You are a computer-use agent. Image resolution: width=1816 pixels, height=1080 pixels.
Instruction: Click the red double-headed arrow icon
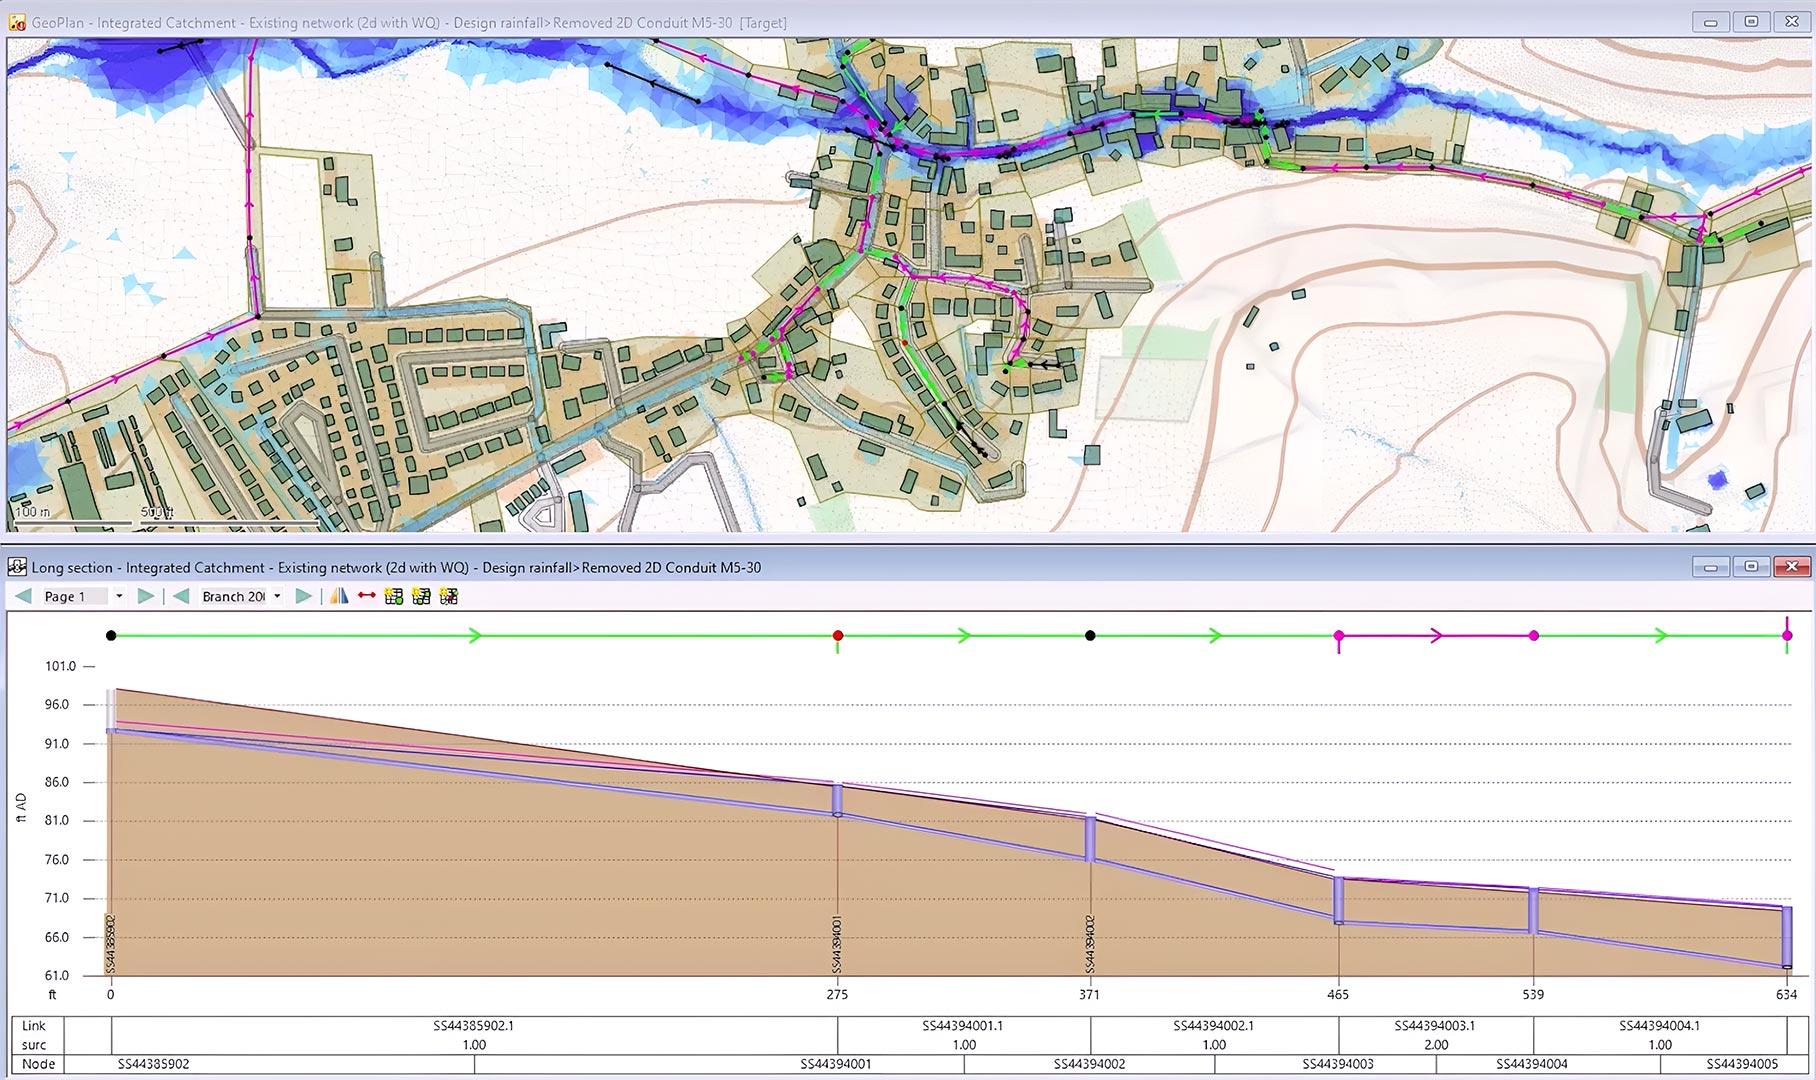coord(367,596)
